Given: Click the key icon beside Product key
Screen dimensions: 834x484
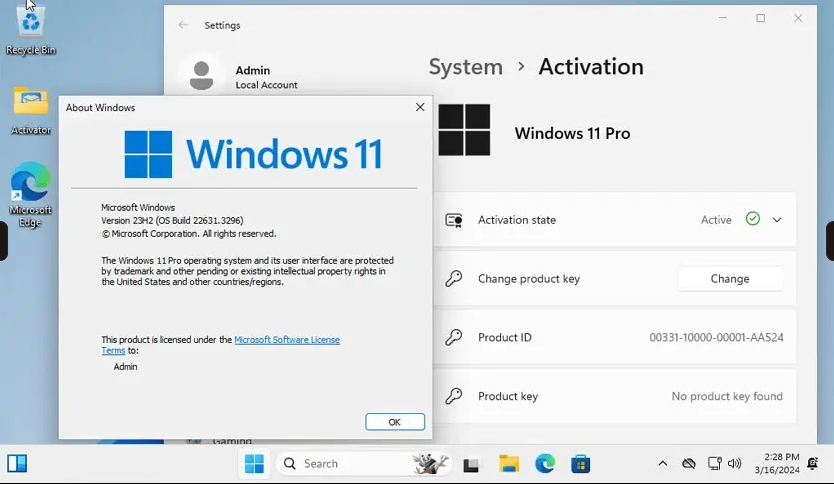Looking at the screenshot, I should coord(454,396).
